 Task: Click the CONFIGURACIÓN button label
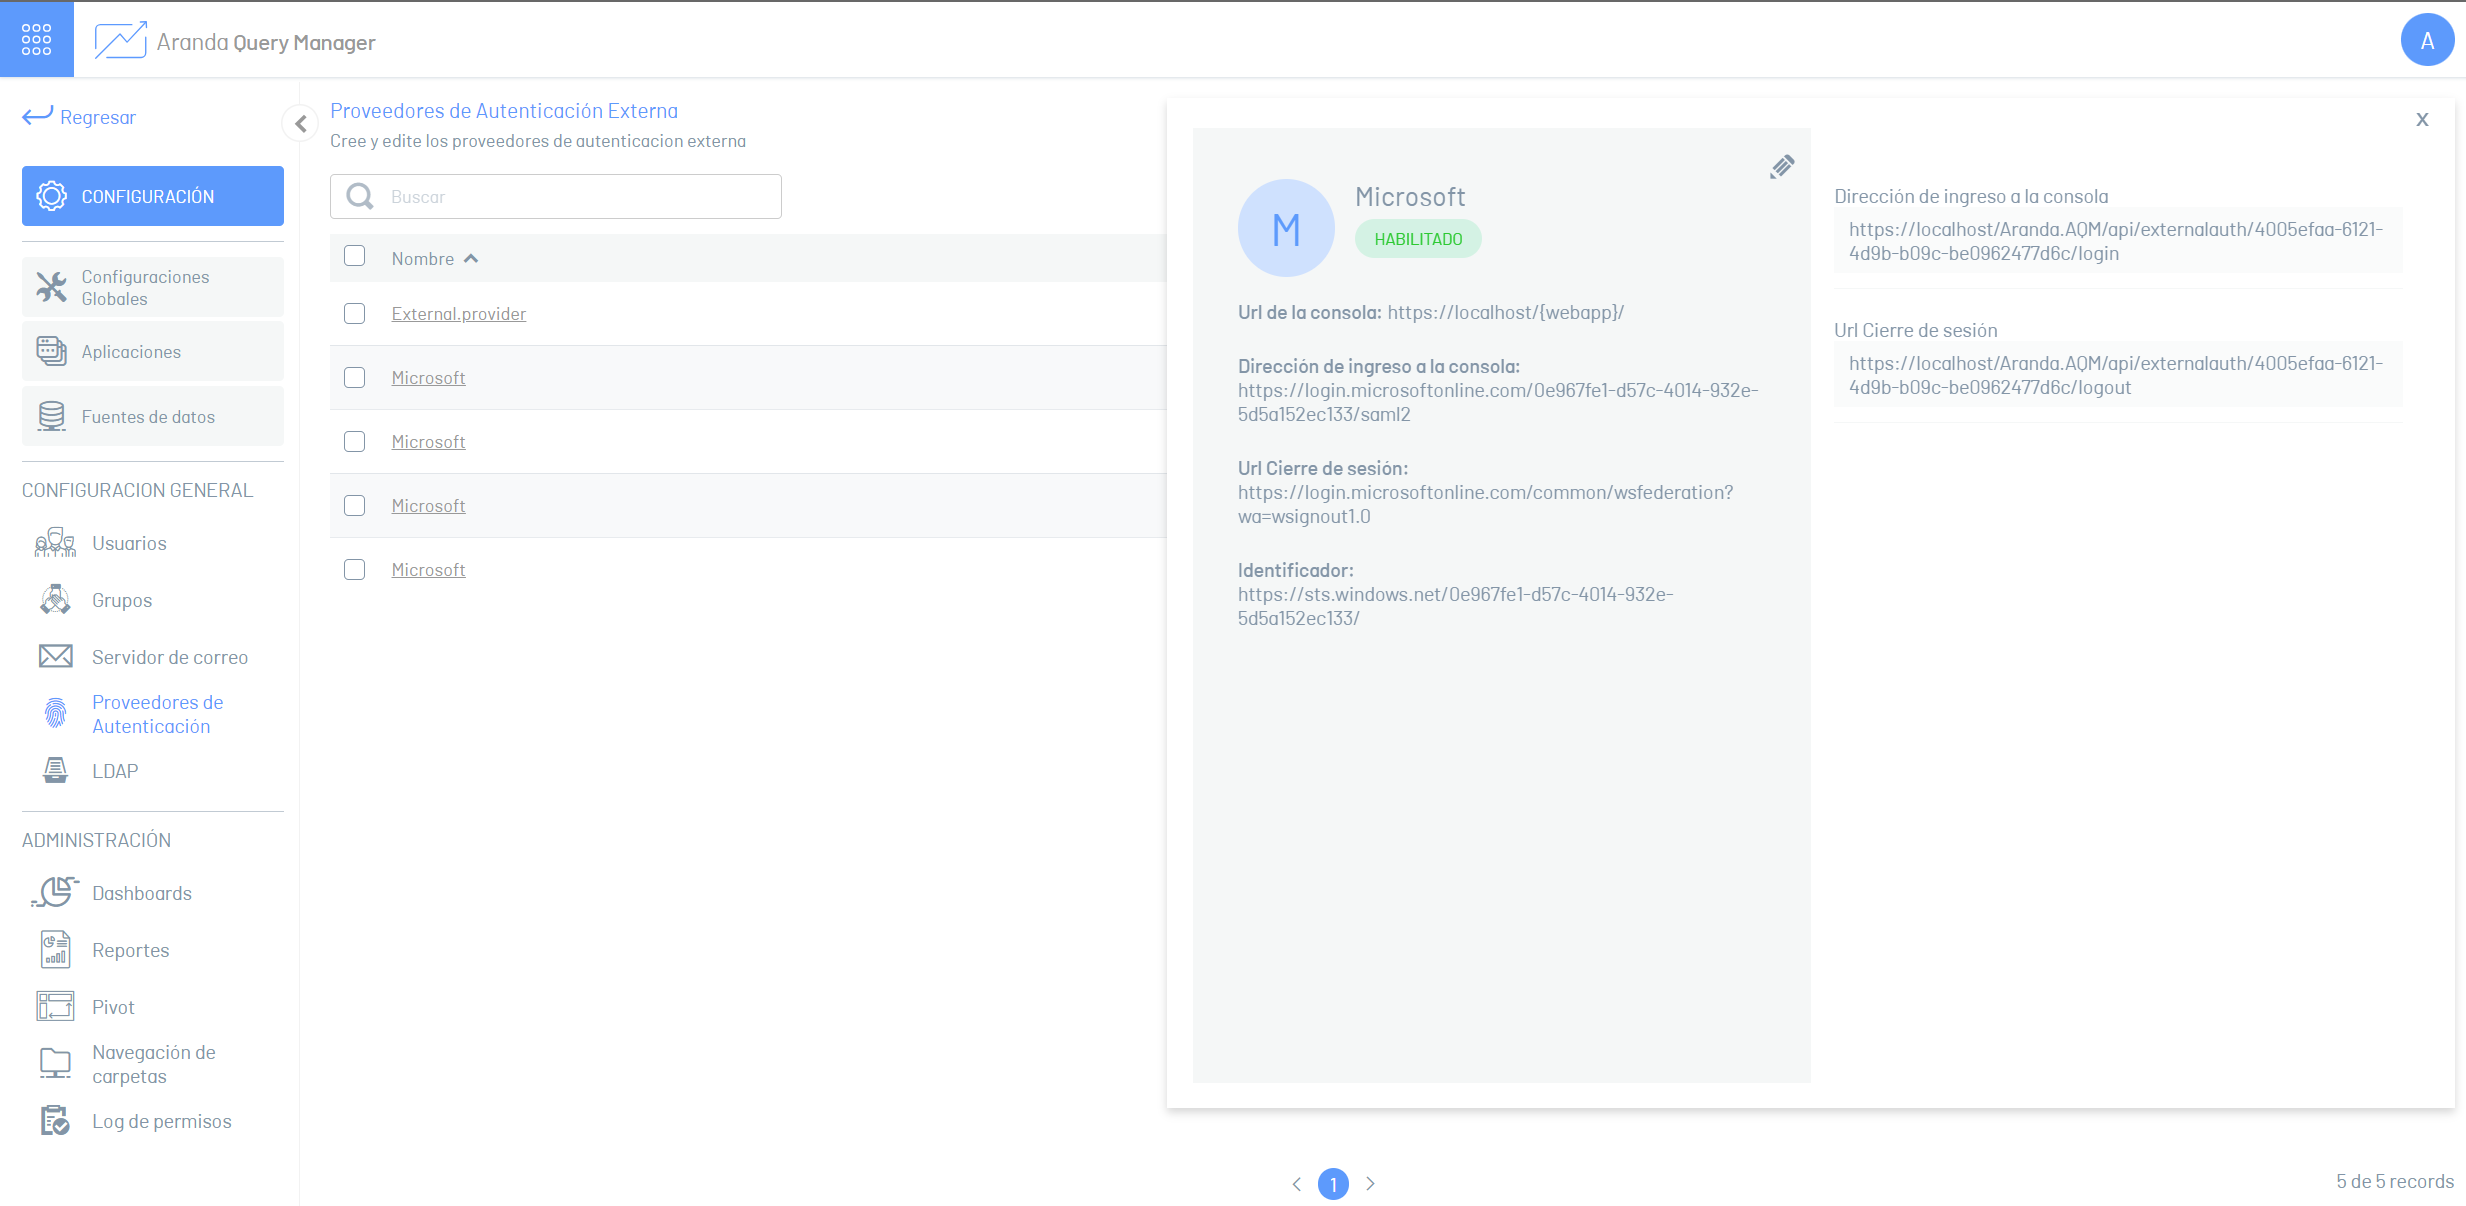148,197
